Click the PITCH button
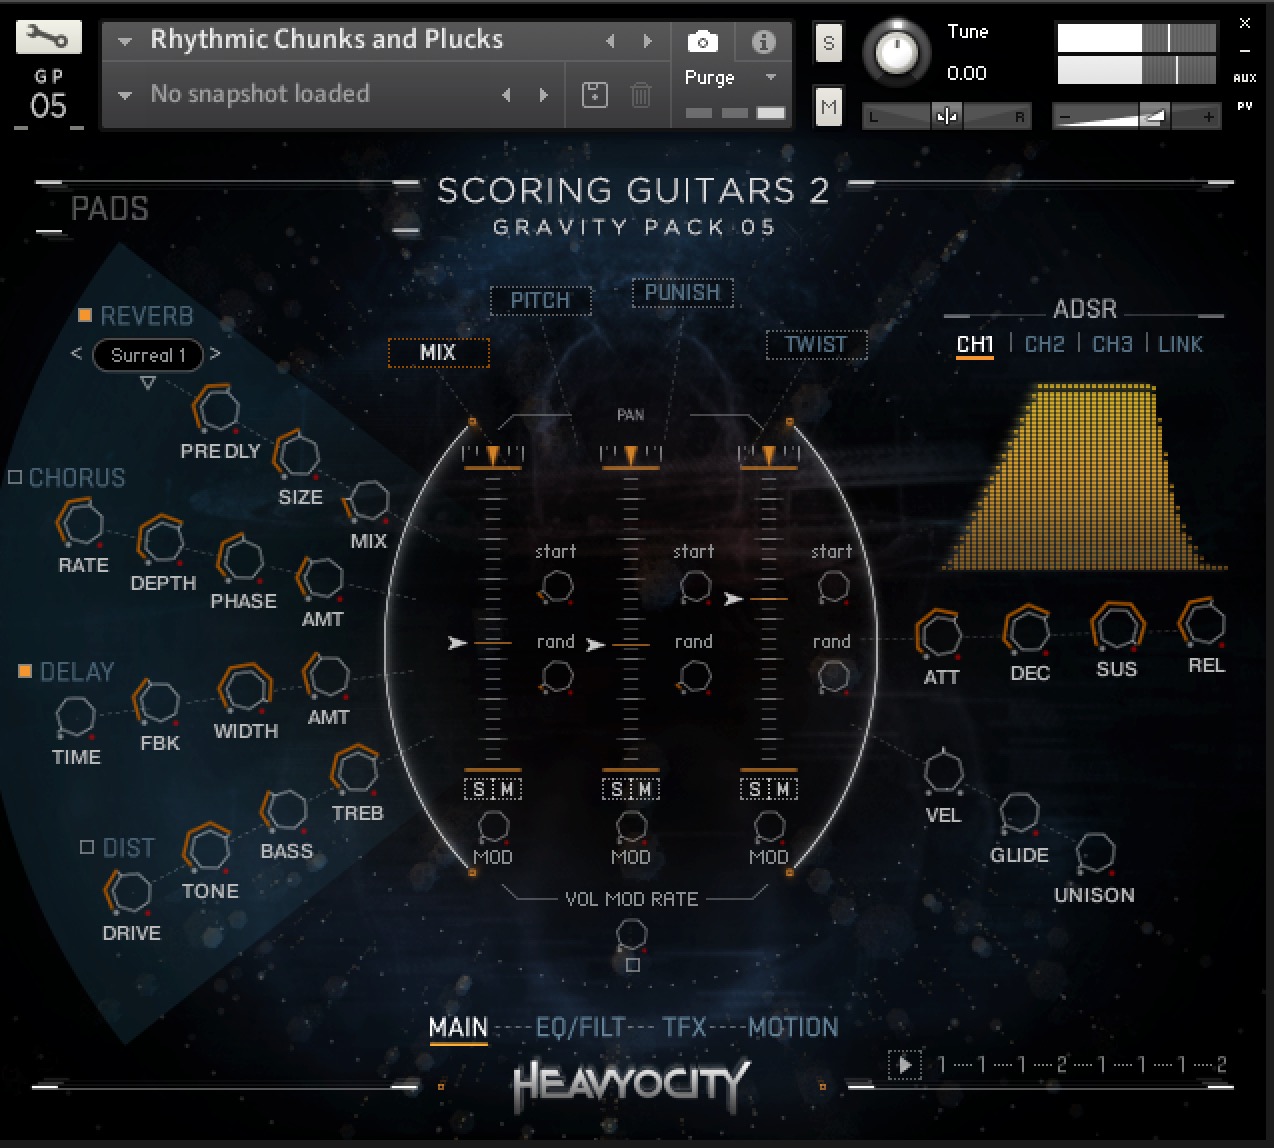The height and width of the screenshot is (1148, 1274). click(x=540, y=300)
